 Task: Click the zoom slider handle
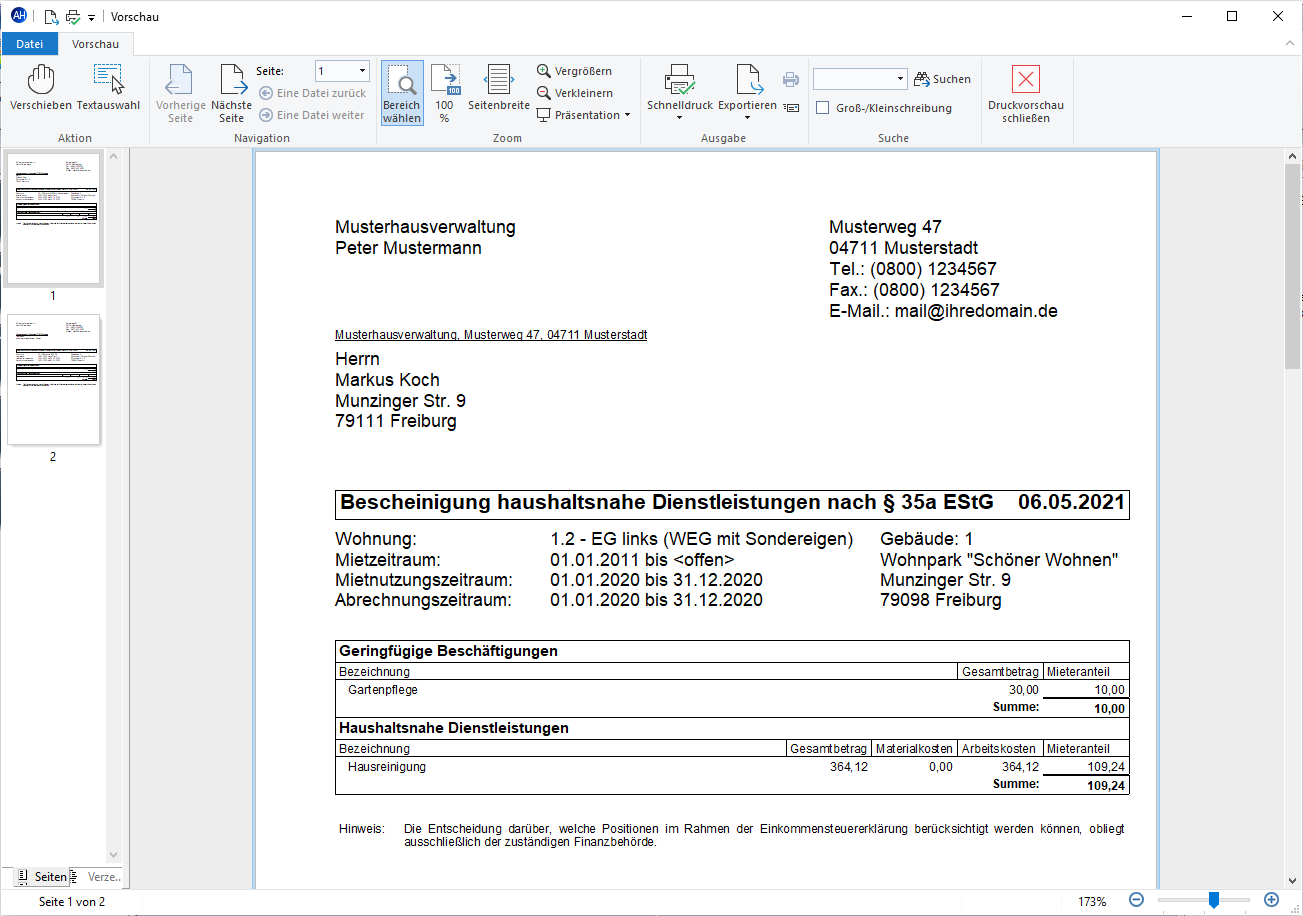click(x=1213, y=900)
